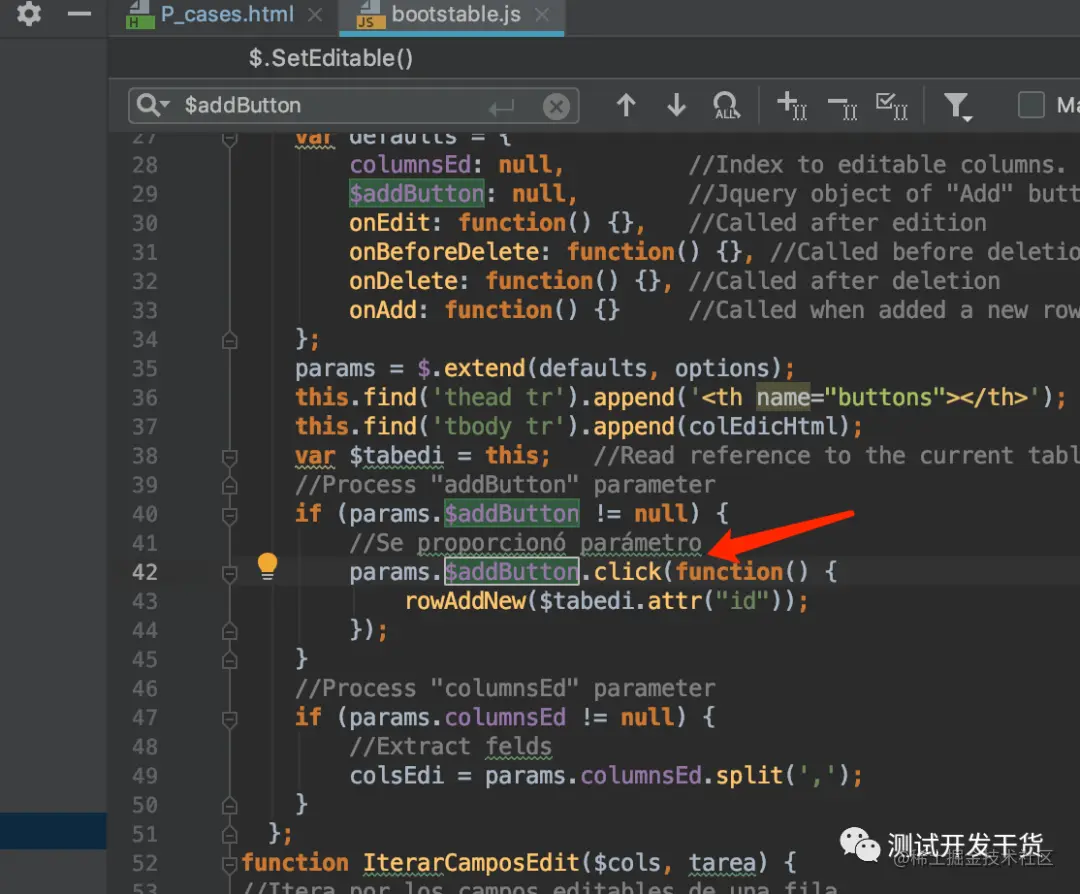Click line number 36 in the gutter
Viewport: 1080px width, 894px height.
point(145,397)
